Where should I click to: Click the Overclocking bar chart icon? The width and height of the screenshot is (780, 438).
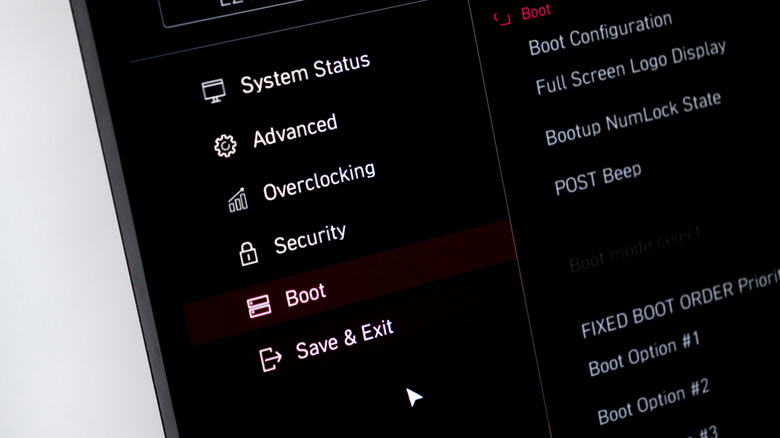coord(238,200)
